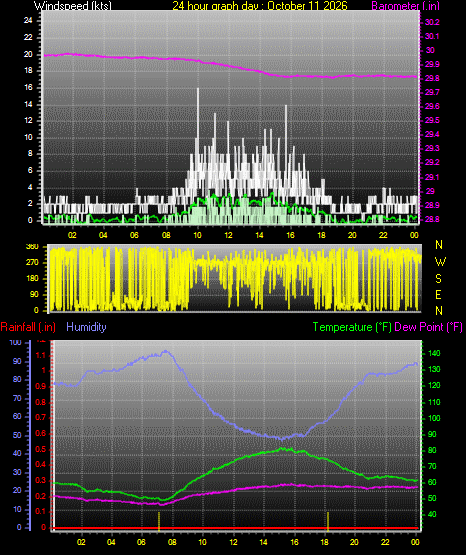
Task: Select humidity axis value 50
Action: 17,435
